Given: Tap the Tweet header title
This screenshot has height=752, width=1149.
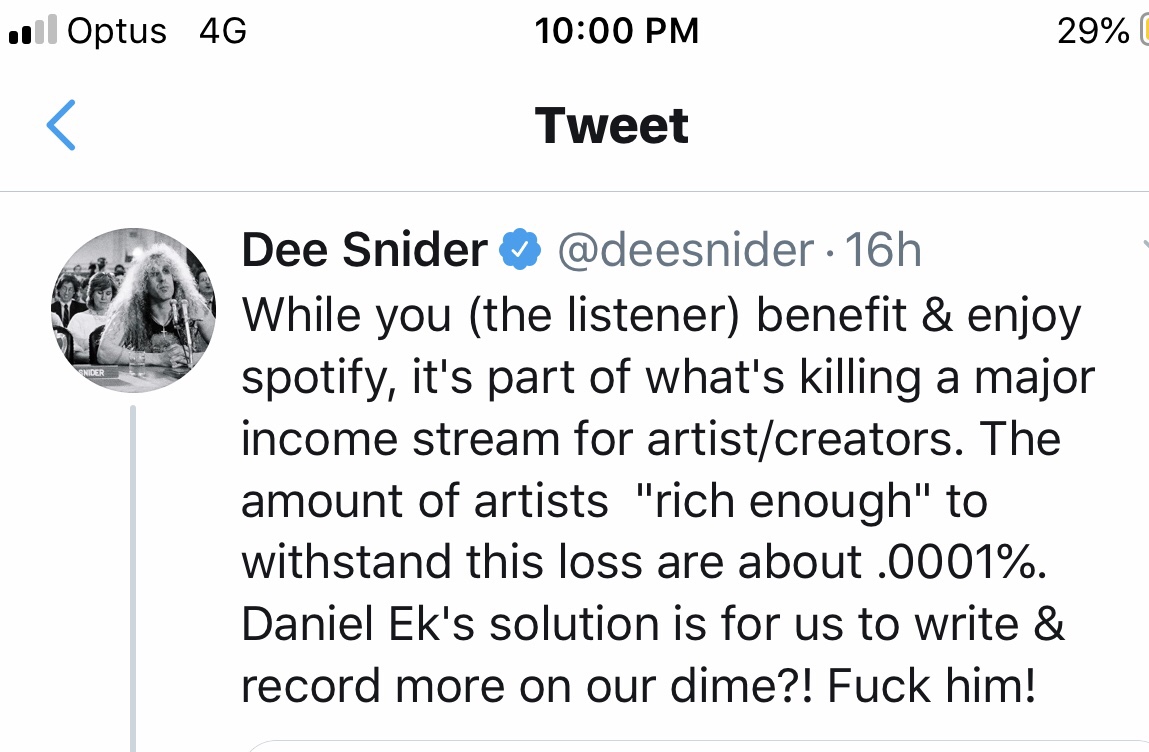Looking at the screenshot, I should click(612, 126).
